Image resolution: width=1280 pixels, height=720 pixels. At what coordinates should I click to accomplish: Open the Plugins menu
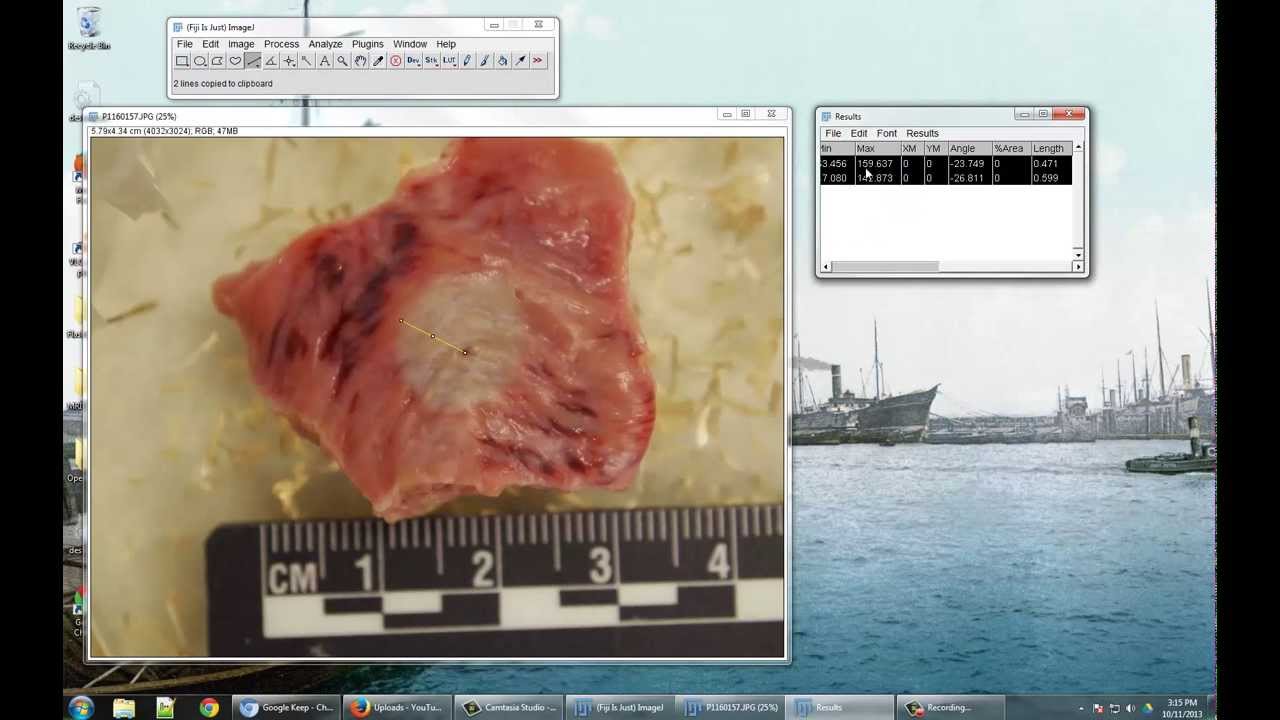(367, 44)
